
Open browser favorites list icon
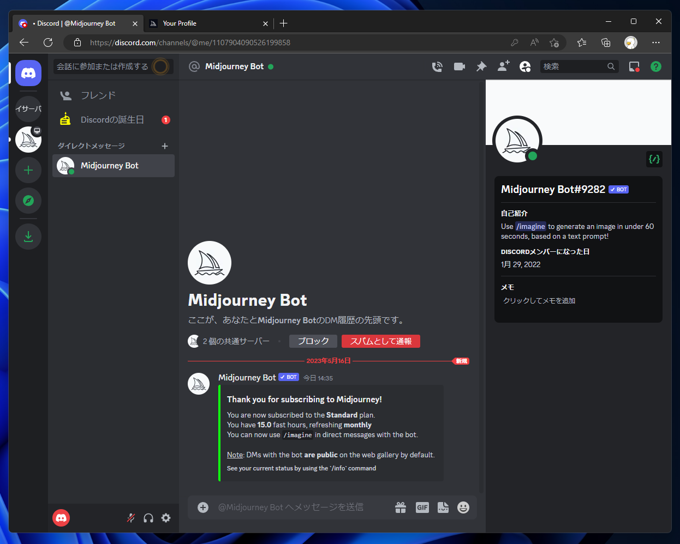tap(582, 43)
